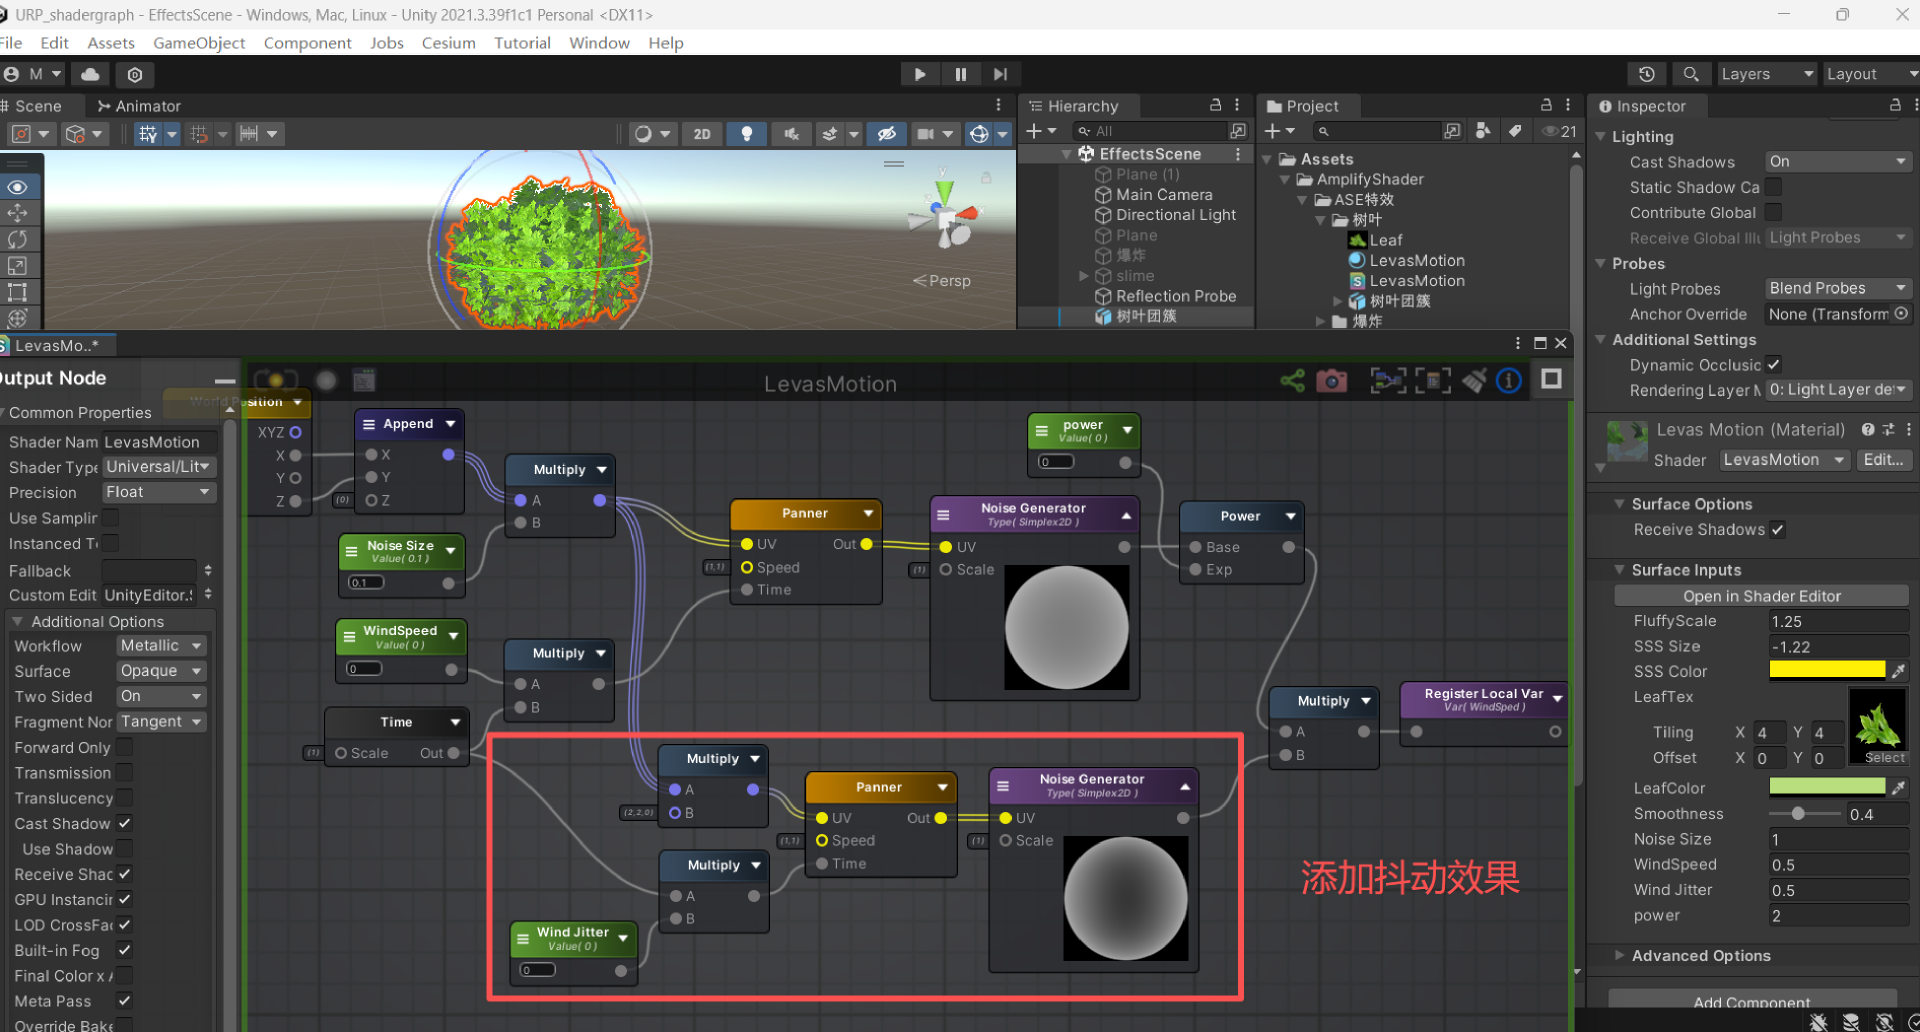Toggle Dynamic Occlusion checkbox

[1773, 365]
